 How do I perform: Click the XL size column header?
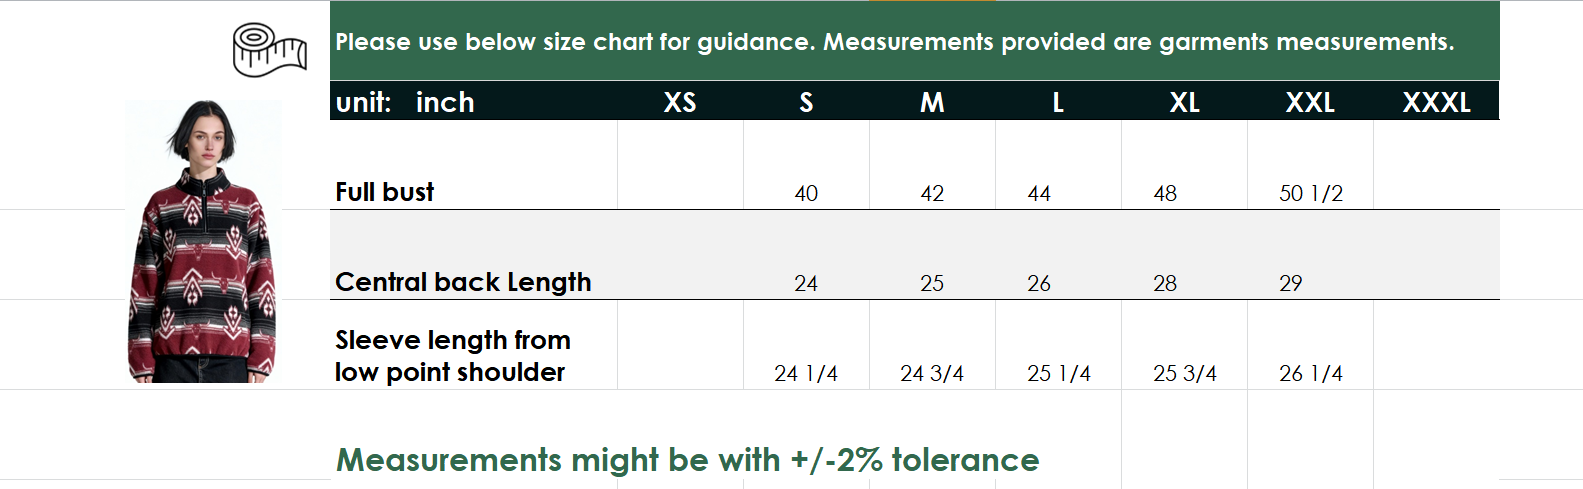(x=1184, y=102)
